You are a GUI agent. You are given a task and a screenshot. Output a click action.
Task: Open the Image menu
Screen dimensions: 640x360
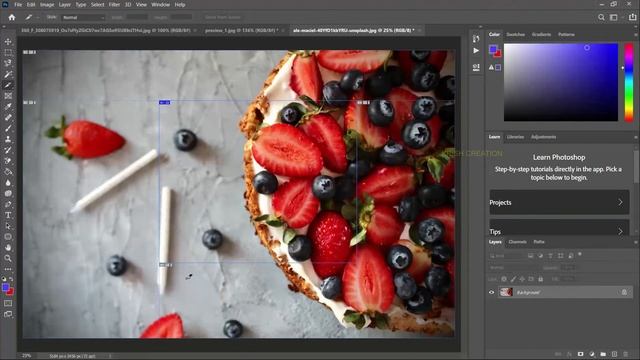click(x=47, y=5)
